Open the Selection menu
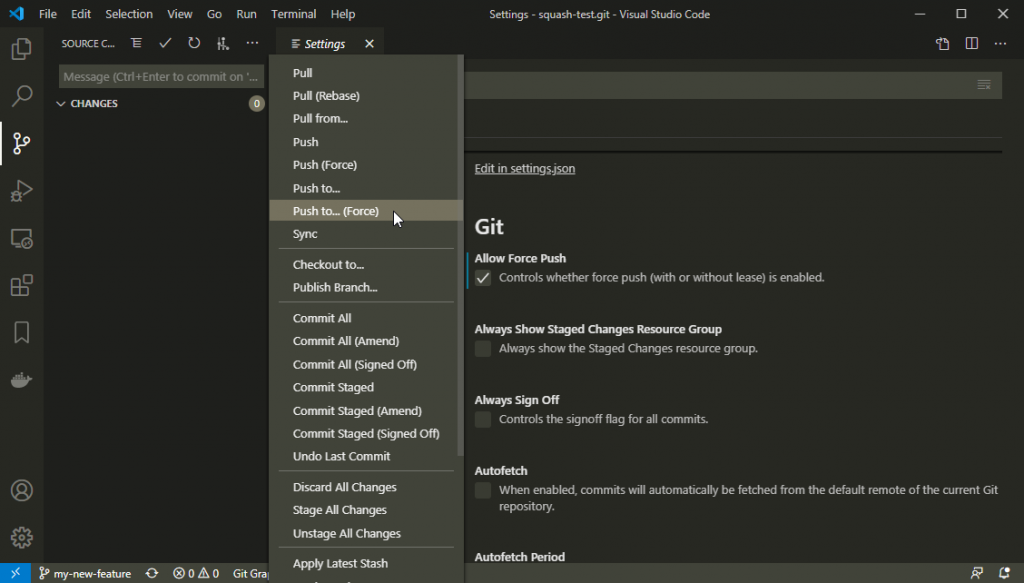The height and width of the screenshot is (583, 1024). click(x=129, y=14)
